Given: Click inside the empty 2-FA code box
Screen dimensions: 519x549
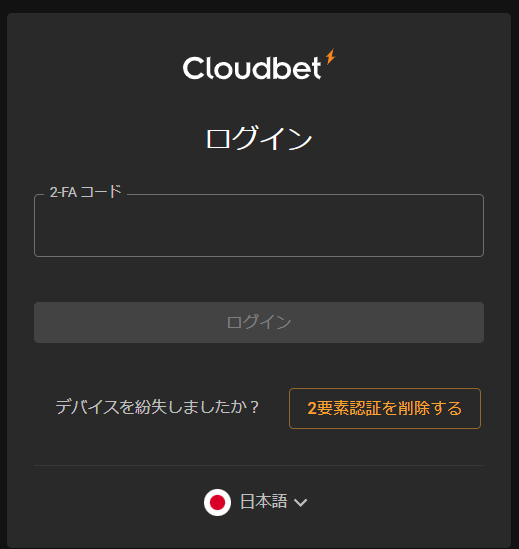Looking at the screenshot, I should 259,225.
